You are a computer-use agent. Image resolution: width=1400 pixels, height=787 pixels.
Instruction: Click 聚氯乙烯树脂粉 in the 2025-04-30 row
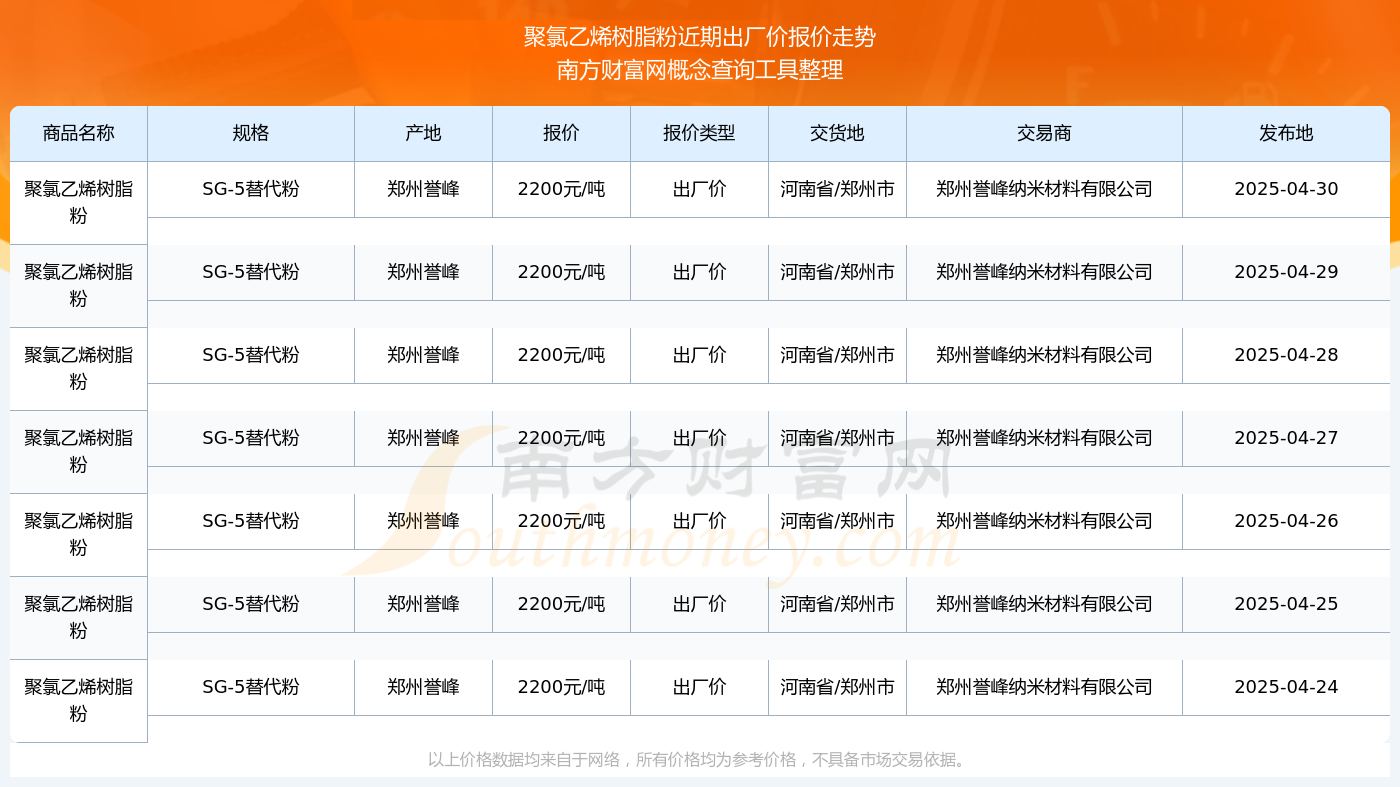pyautogui.click(x=79, y=202)
